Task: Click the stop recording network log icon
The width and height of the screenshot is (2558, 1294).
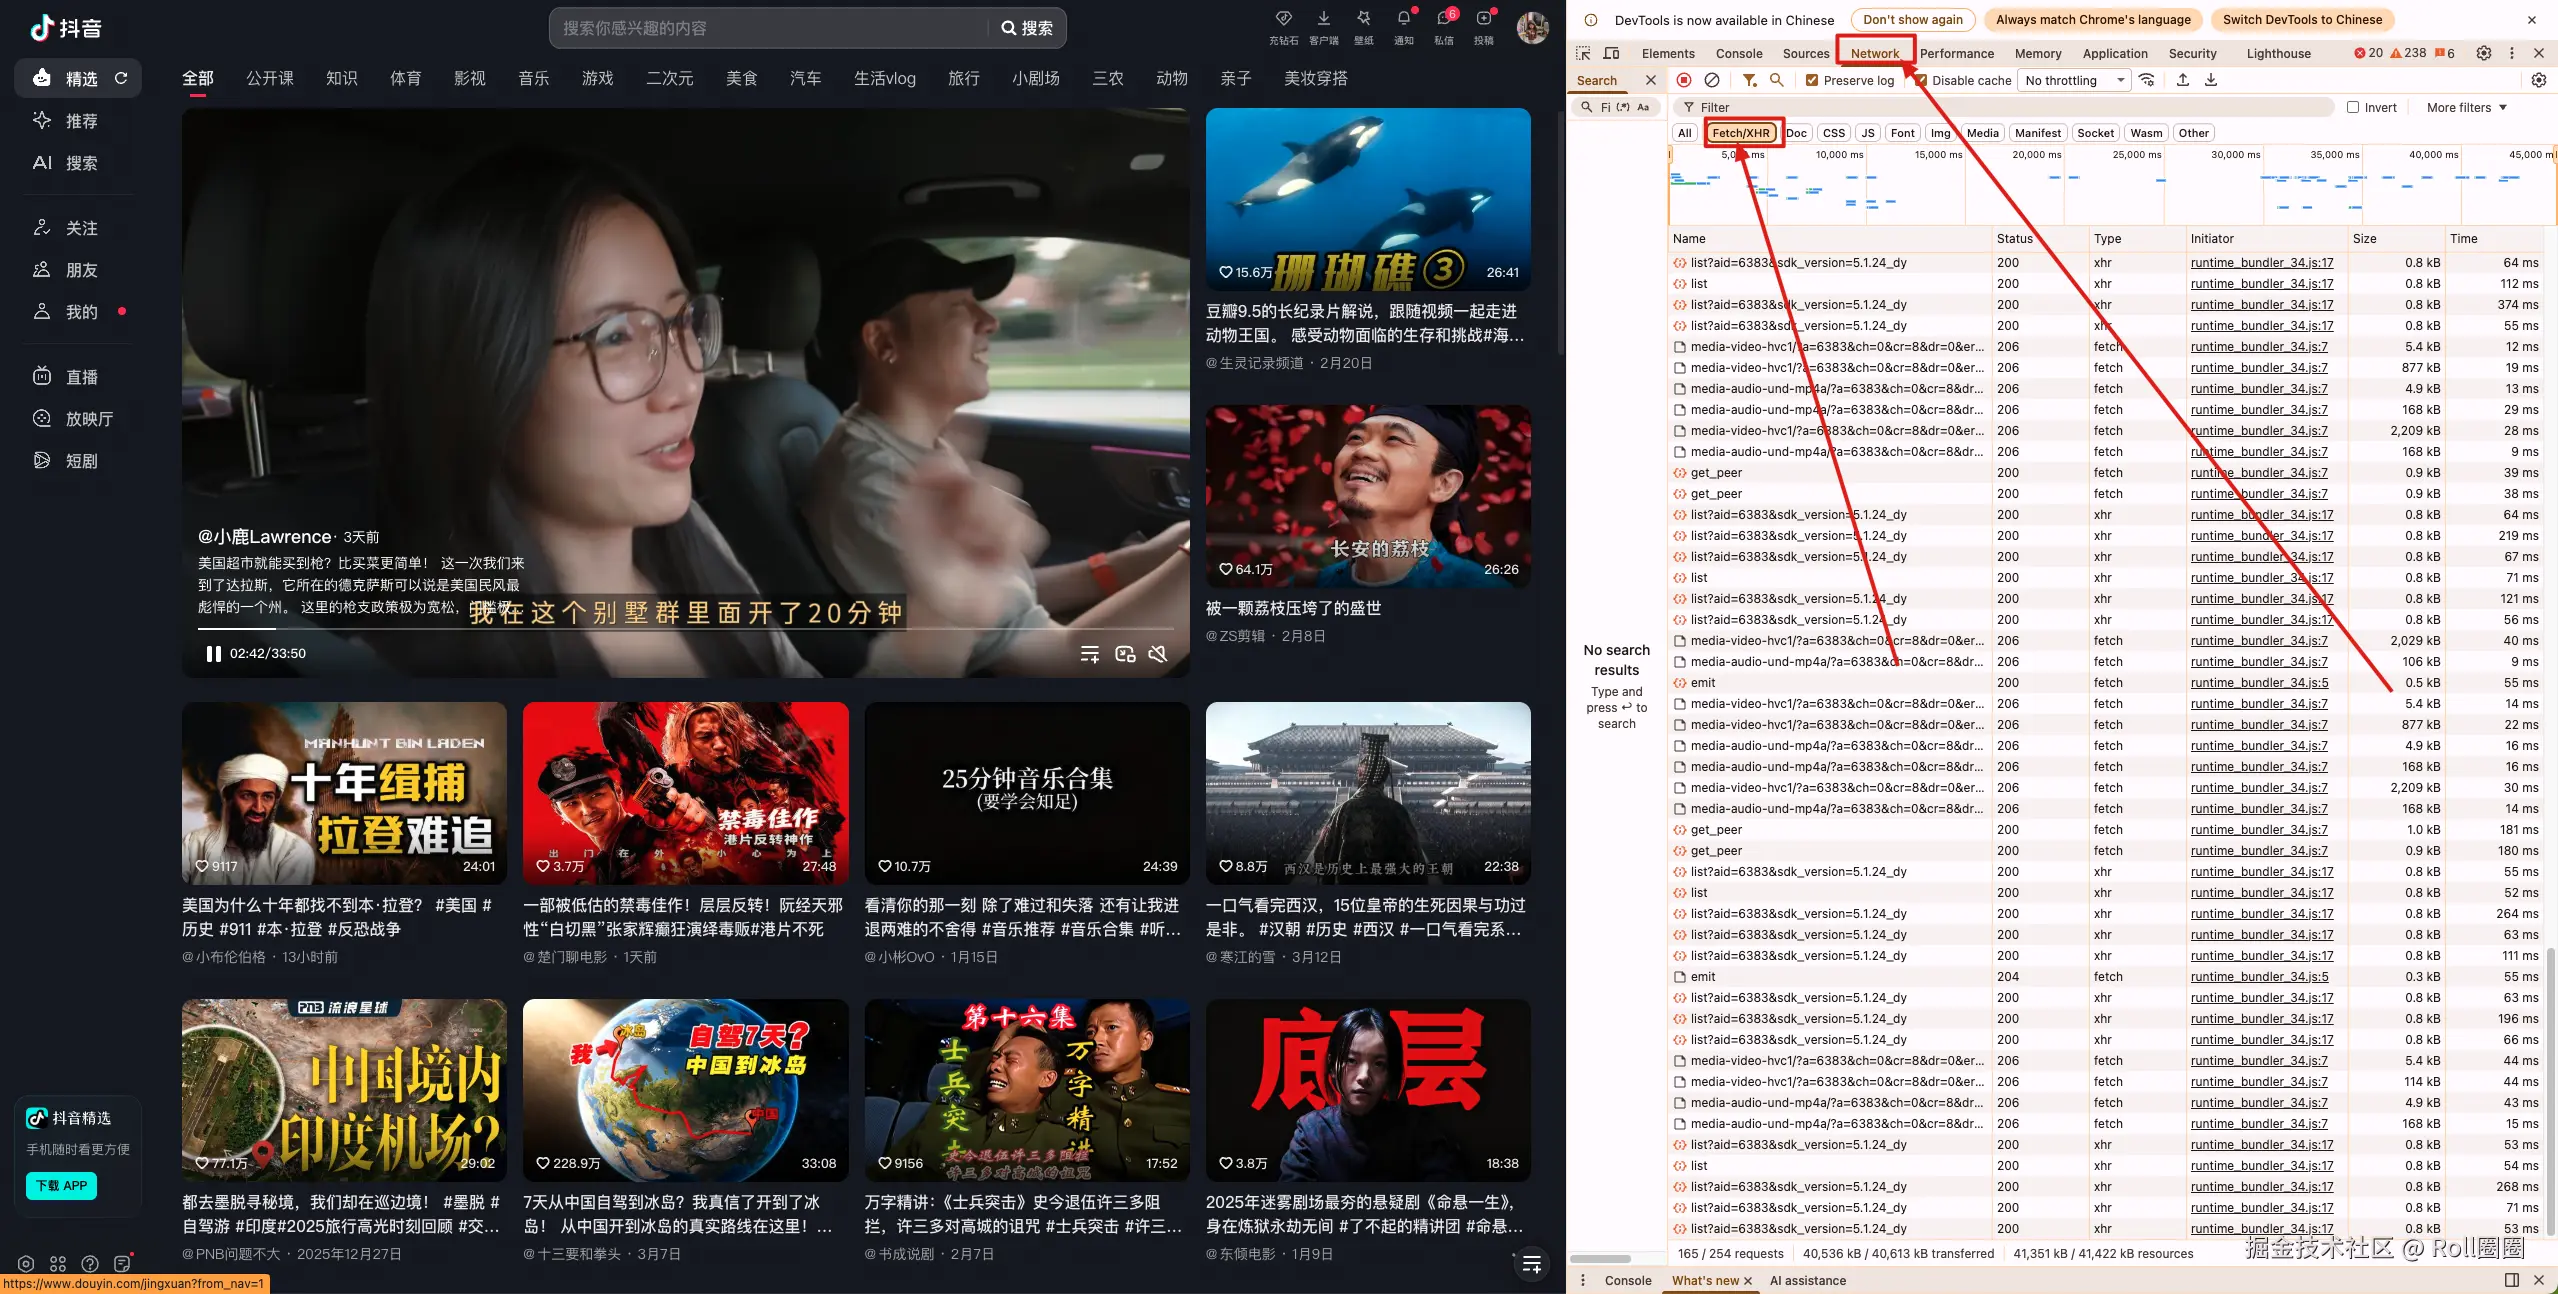Action: click(1684, 80)
